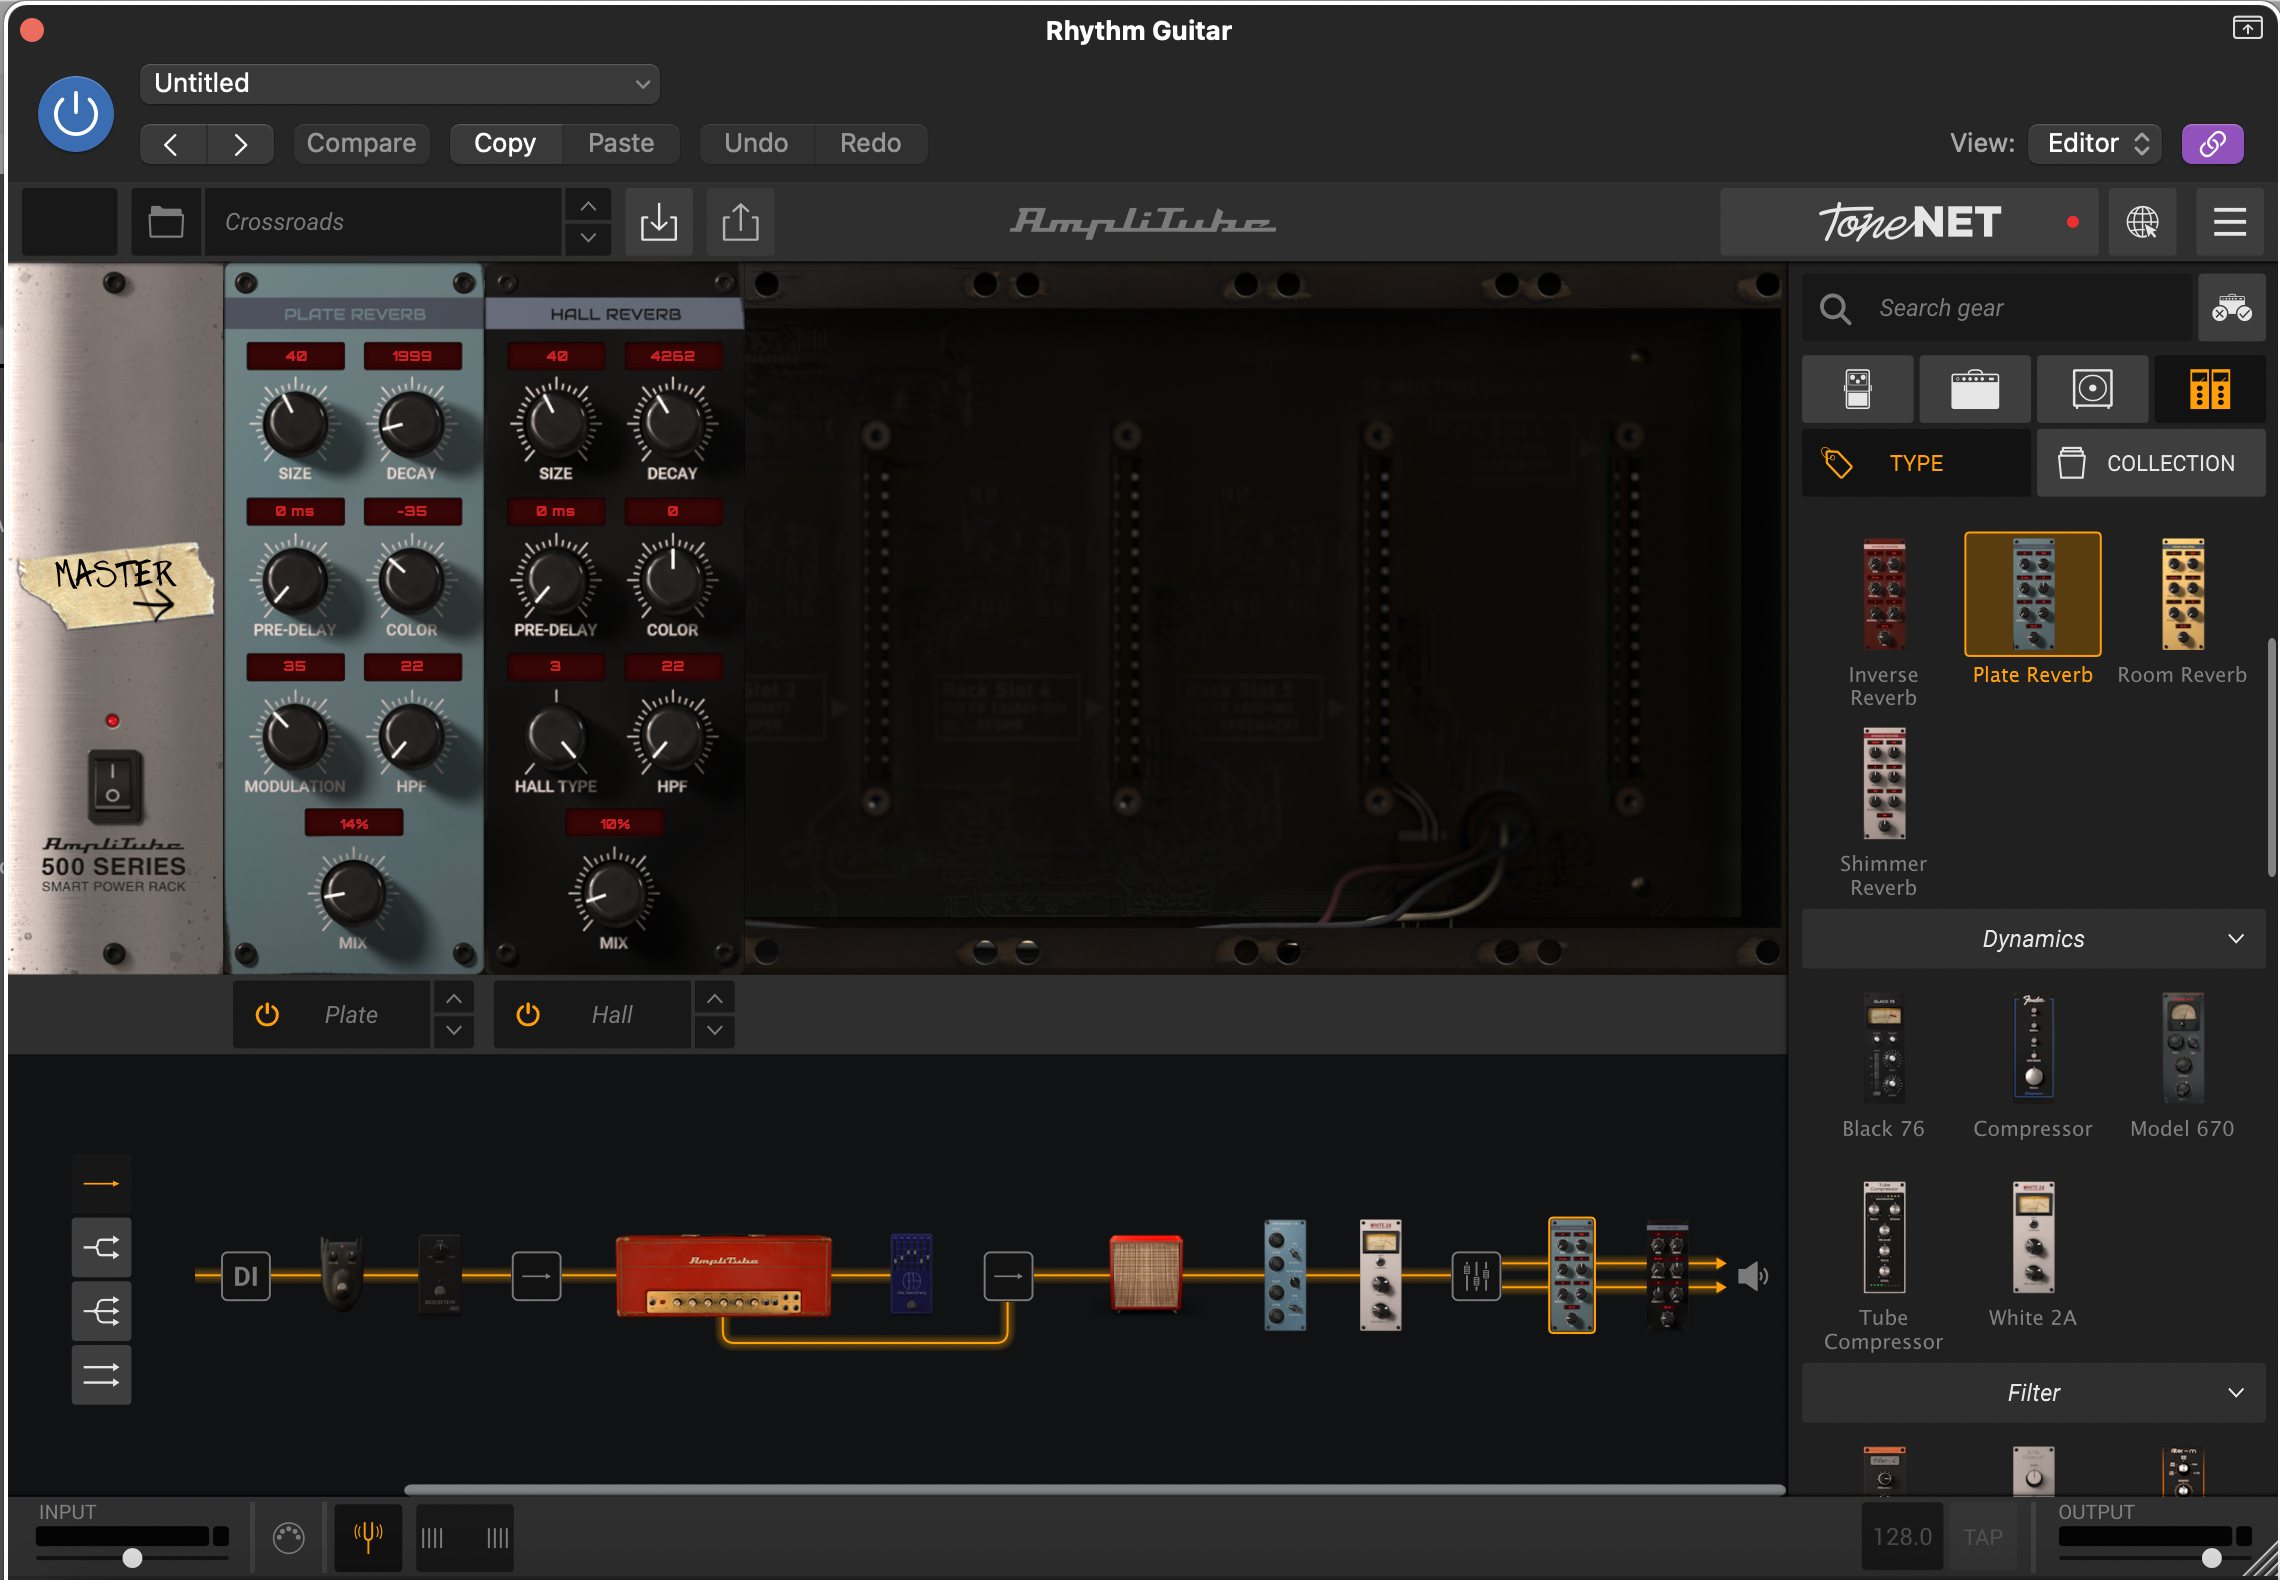Step to next preset down arrow
Image resolution: width=2280 pixels, height=1580 pixels.
[x=588, y=238]
